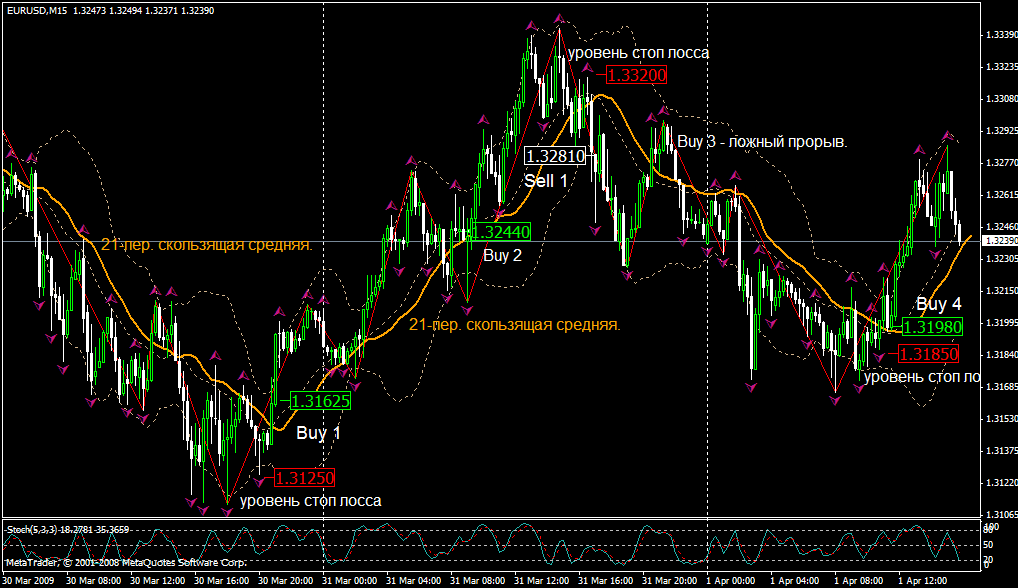Click the red 1.31250 price tag

pyautogui.click(x=304, y=478)
